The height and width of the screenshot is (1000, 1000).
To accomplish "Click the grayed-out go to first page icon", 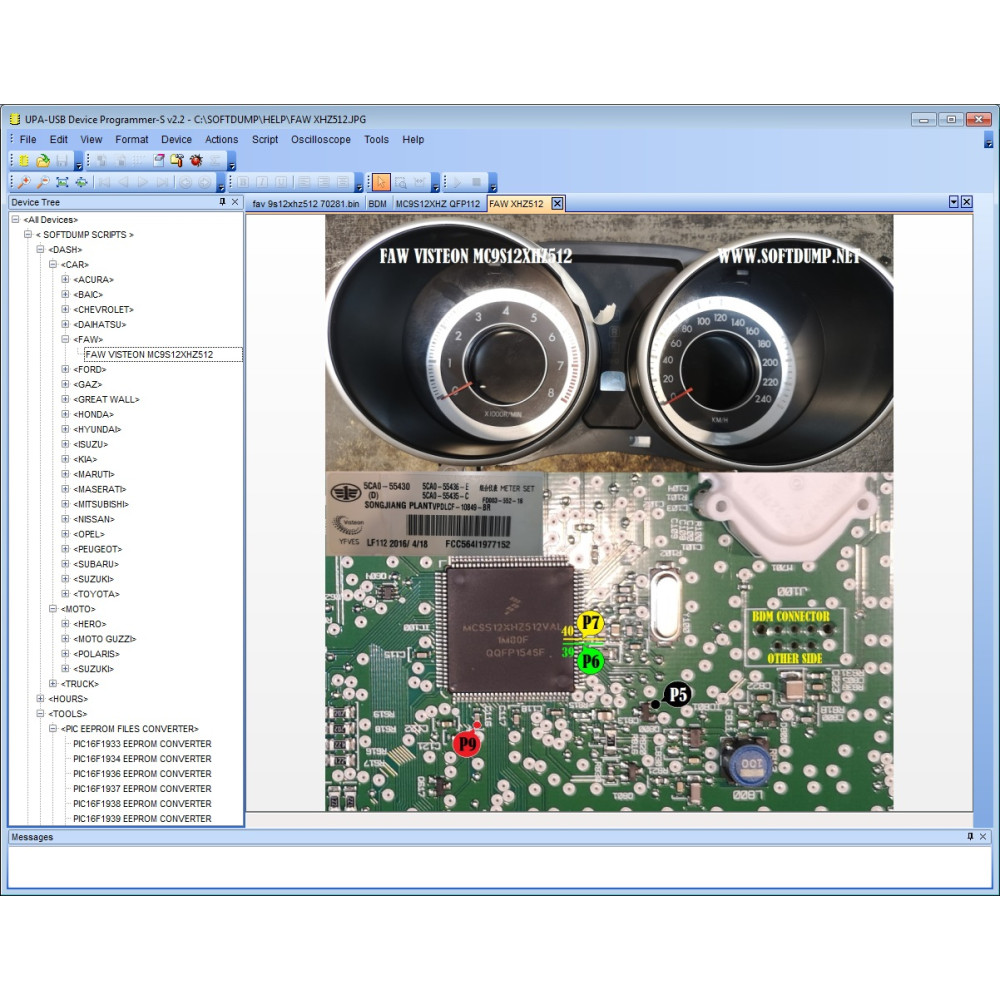I will pyautogui.click(x=105, y=182).
